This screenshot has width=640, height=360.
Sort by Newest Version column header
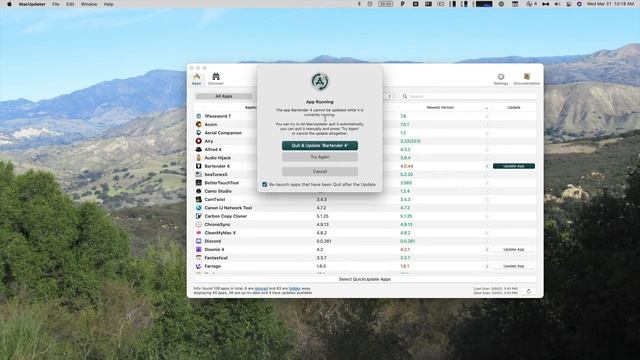pos(440,107)
